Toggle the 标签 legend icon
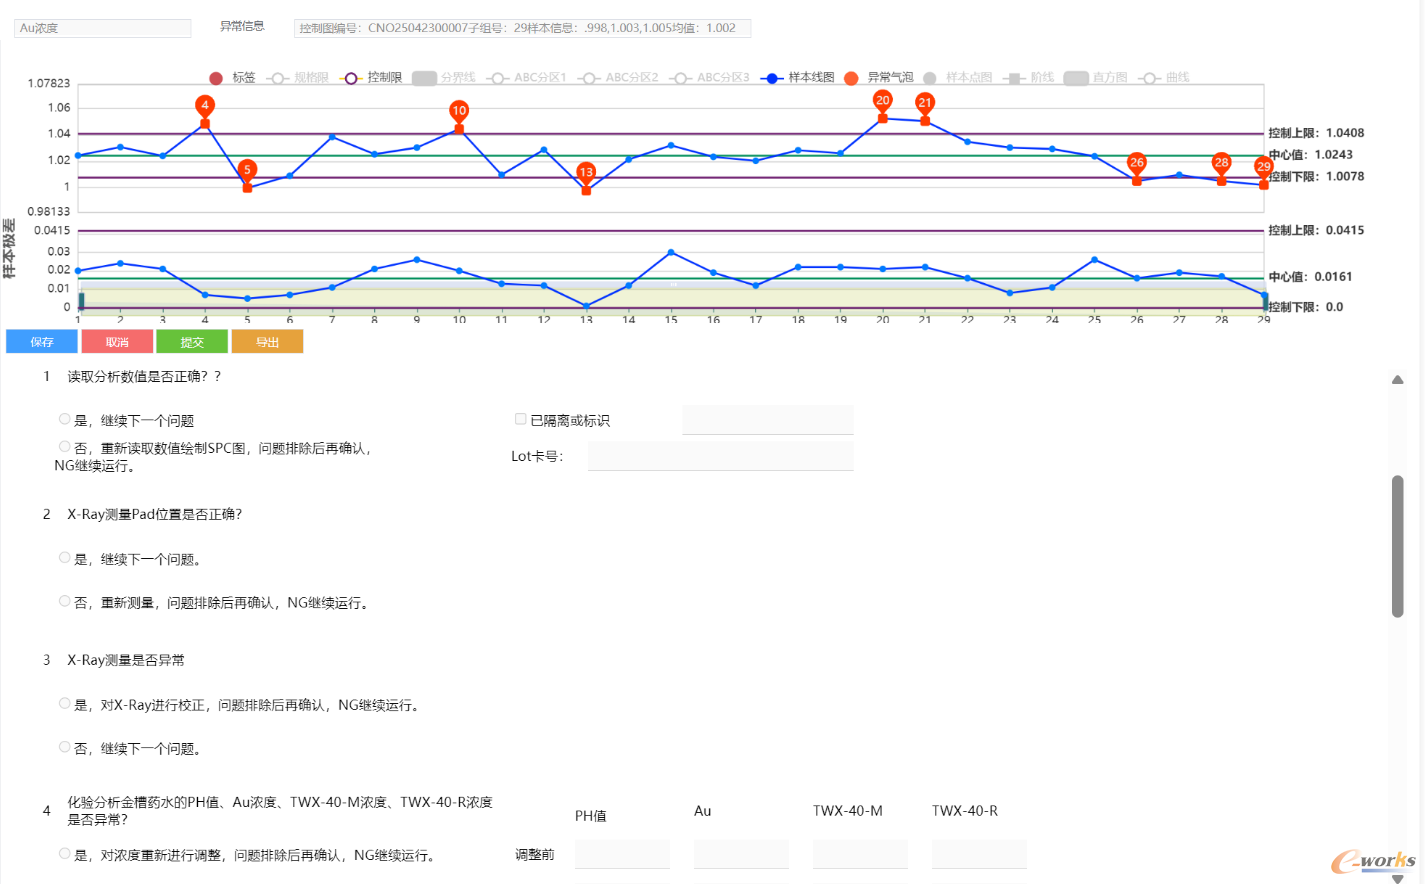The width and height of the screenshot is (1426, 884). (x=216, y=78)
